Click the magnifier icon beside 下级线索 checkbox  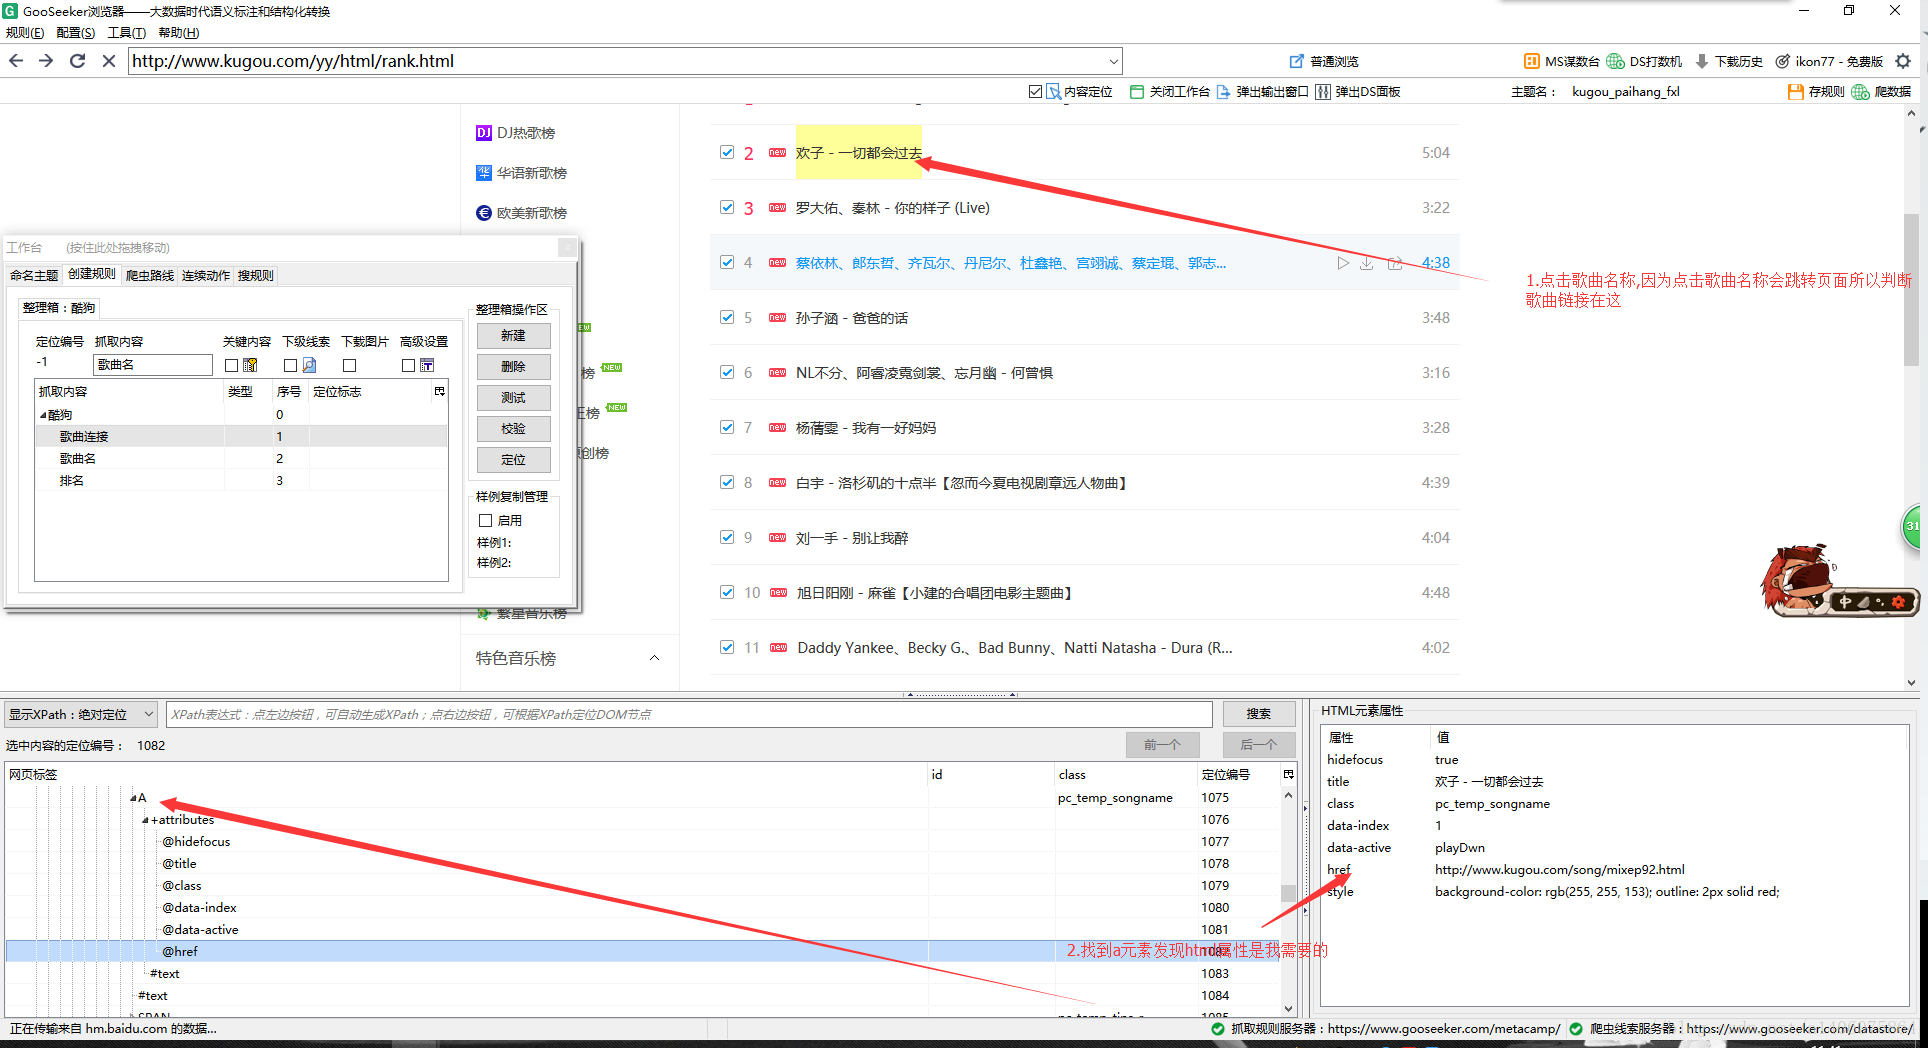click(309, 365)
